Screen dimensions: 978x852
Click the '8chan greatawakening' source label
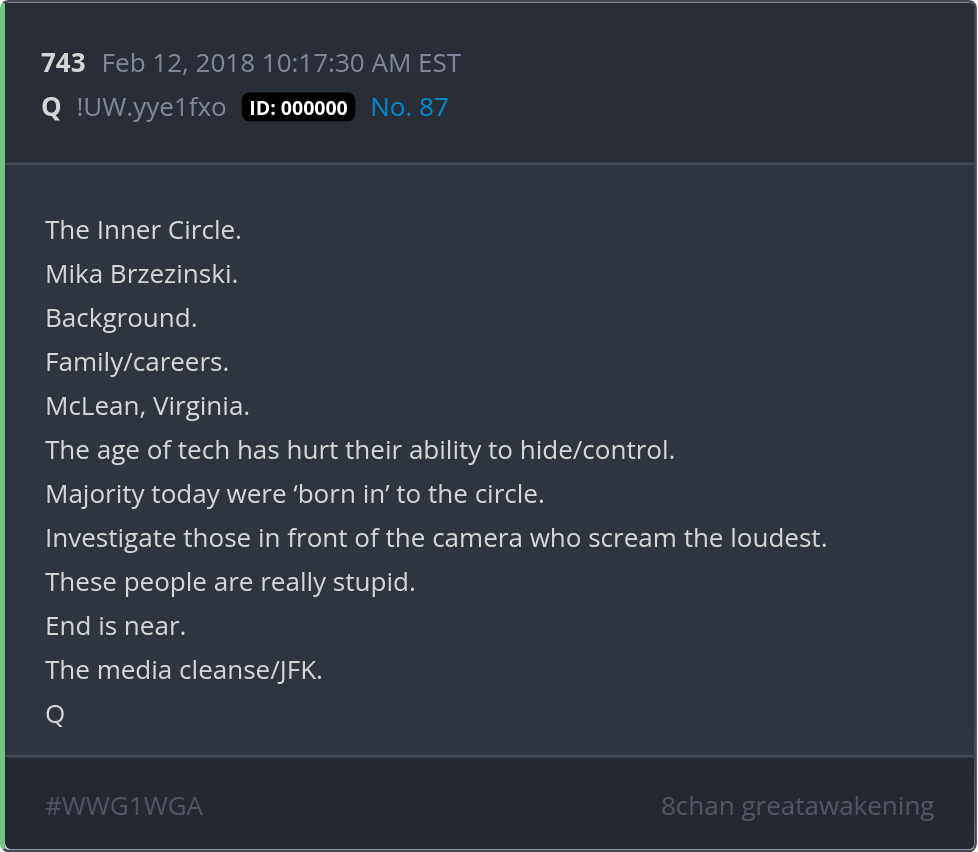[x=797, y=806]
